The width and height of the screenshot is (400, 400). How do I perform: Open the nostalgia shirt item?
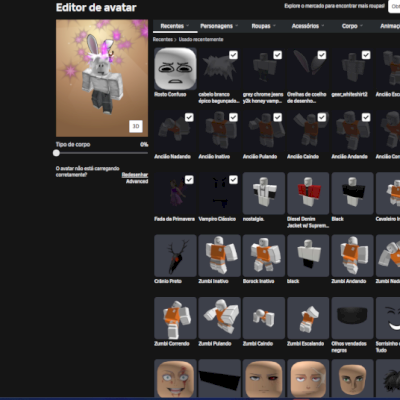click(x=264, y=193)
